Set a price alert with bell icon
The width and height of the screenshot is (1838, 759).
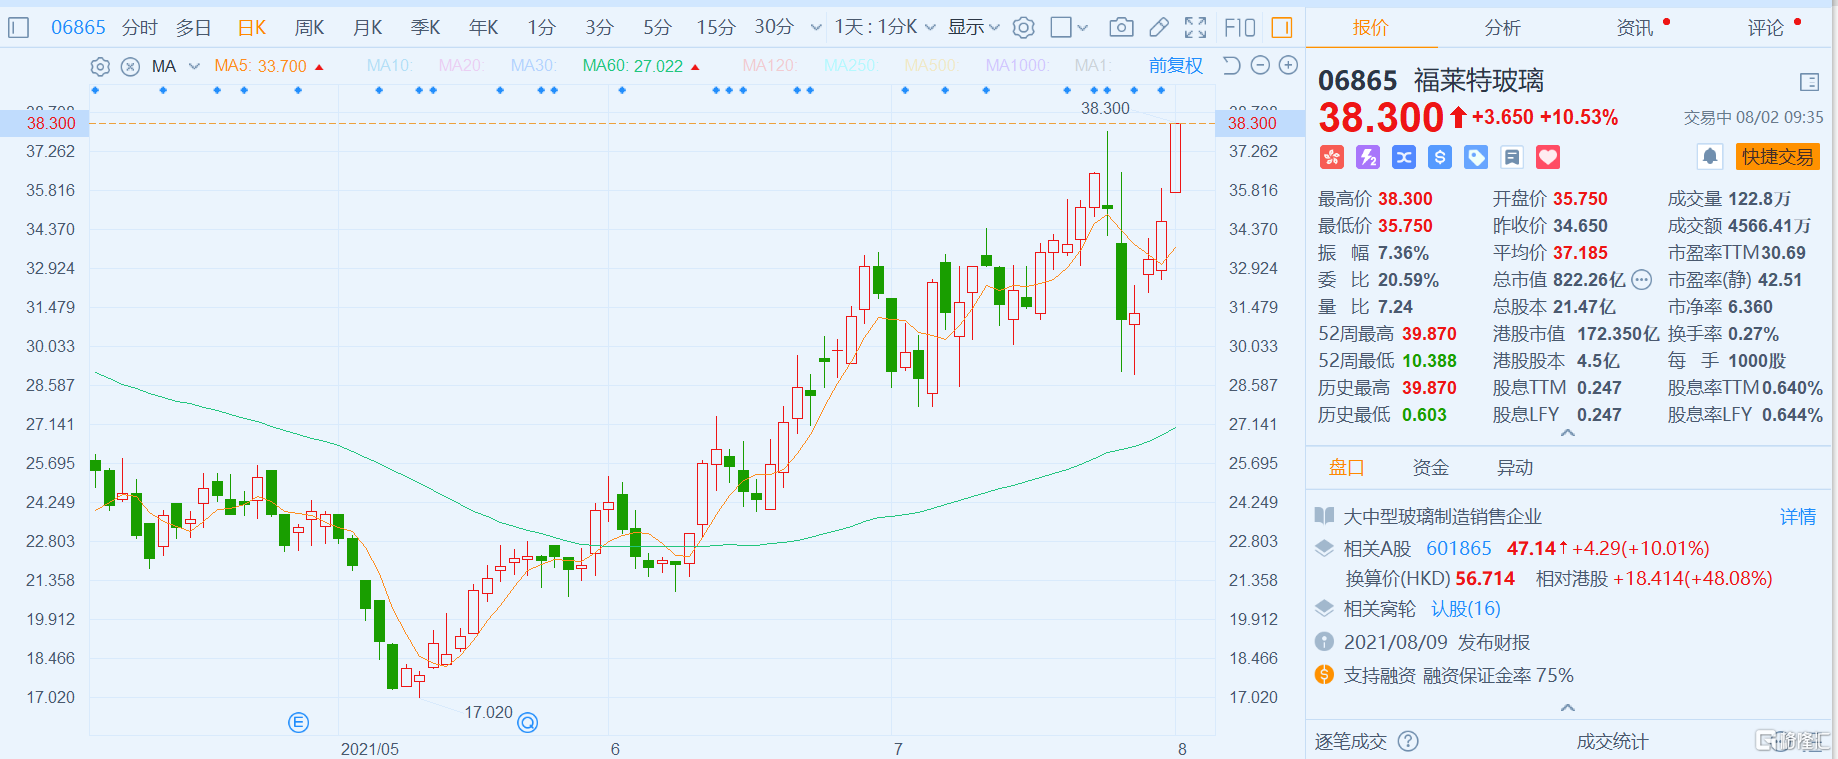(x=1710, y=157)
